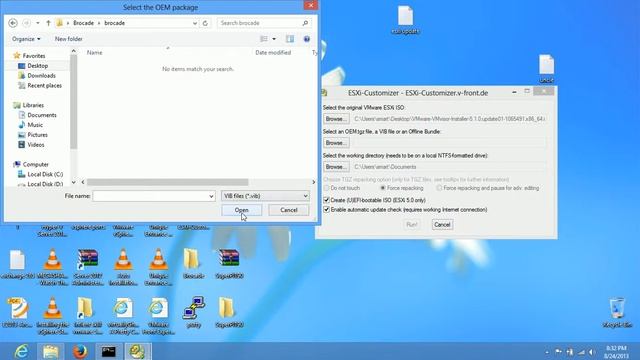Open Documents library in navigation pane
The width and height of the screenshot is (640, 360).
pos(42,115)
